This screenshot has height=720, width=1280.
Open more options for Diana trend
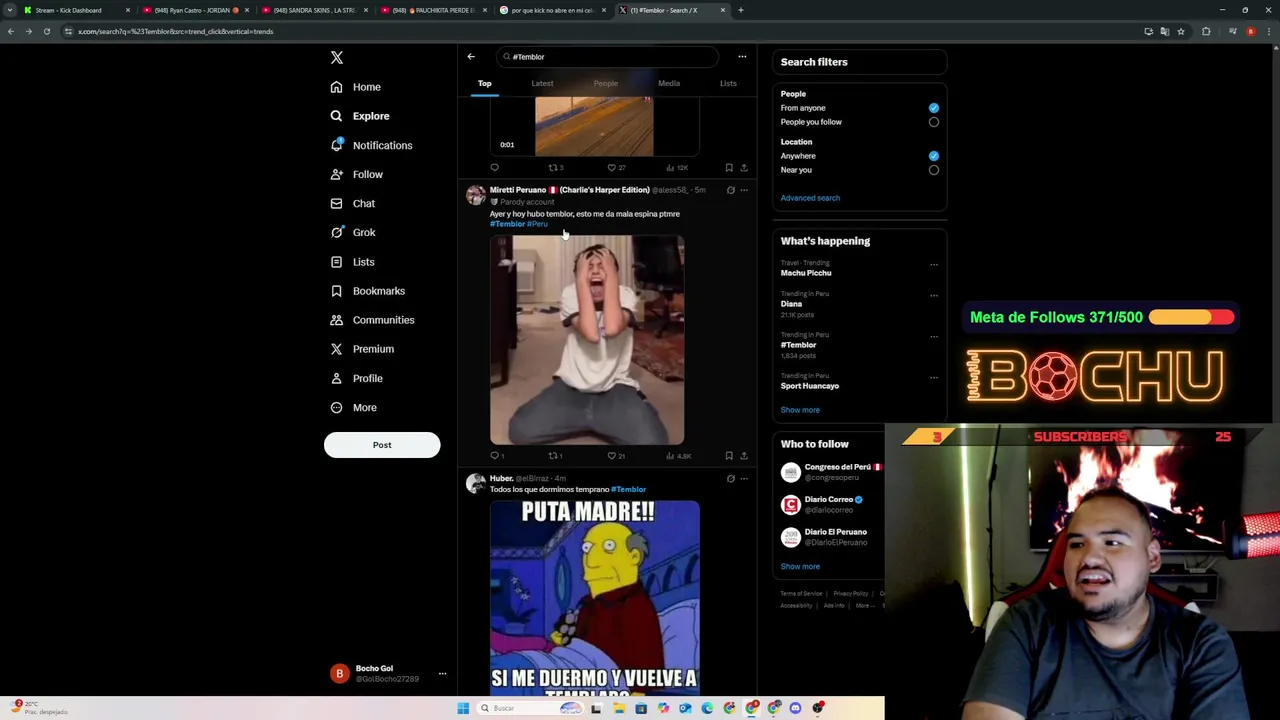934,296
